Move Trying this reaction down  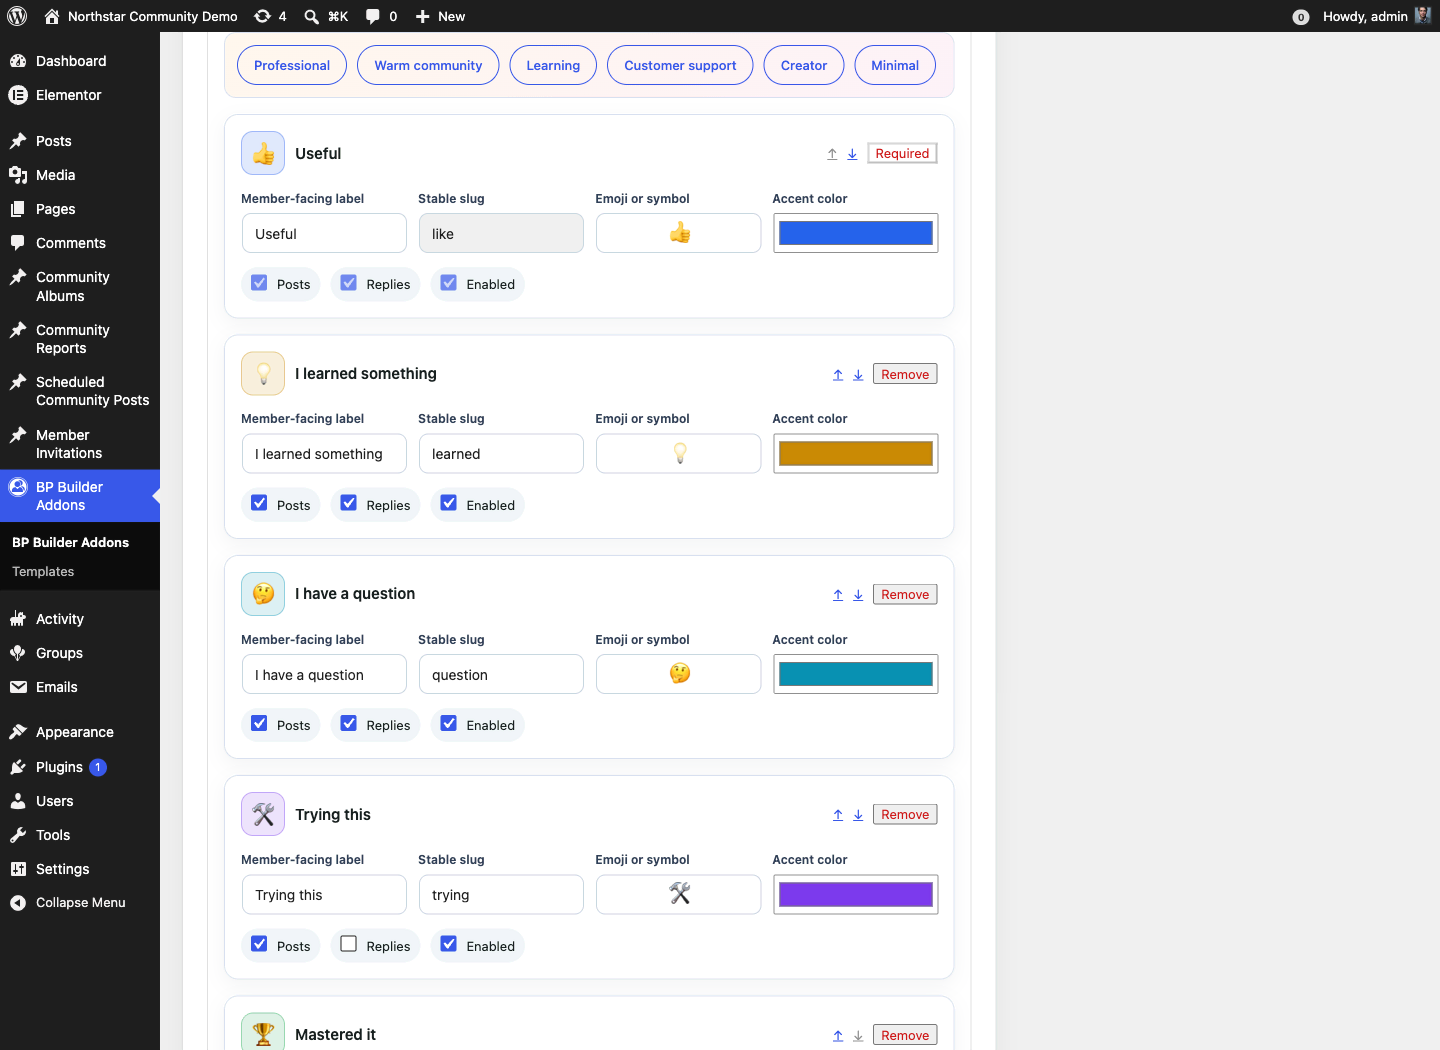858,815
